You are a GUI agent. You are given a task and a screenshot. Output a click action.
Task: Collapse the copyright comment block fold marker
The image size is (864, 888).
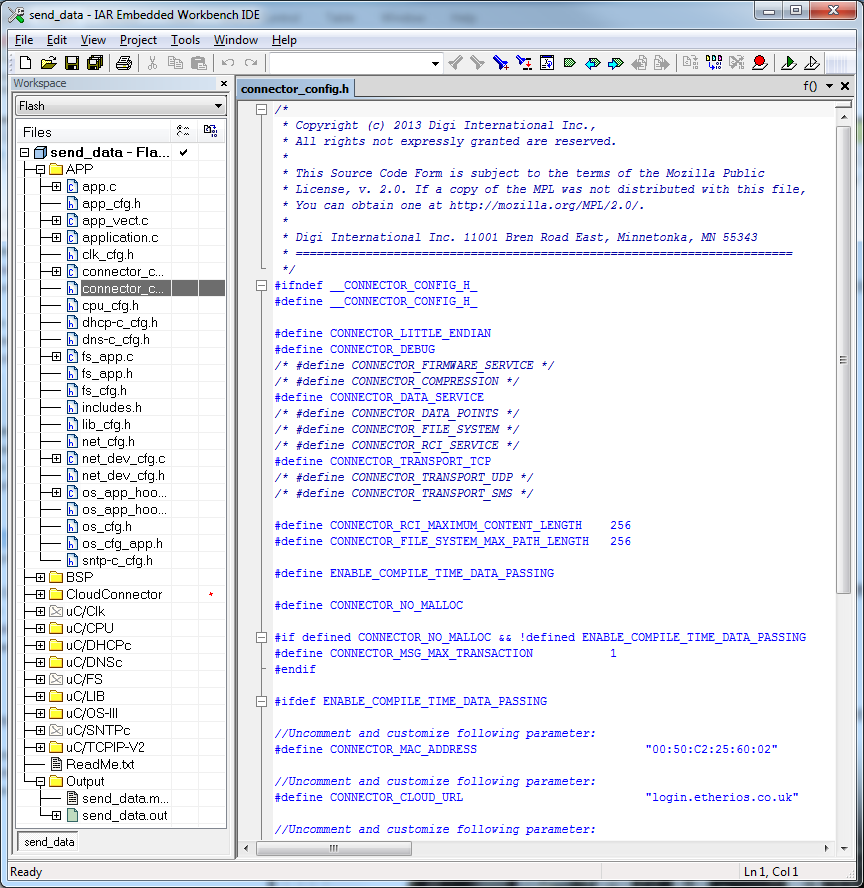pyautogui.click(x=261, y=110)
